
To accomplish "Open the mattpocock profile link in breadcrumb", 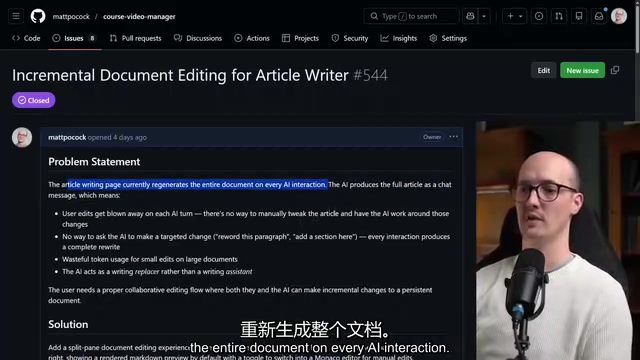I will [x=71, y=17].
